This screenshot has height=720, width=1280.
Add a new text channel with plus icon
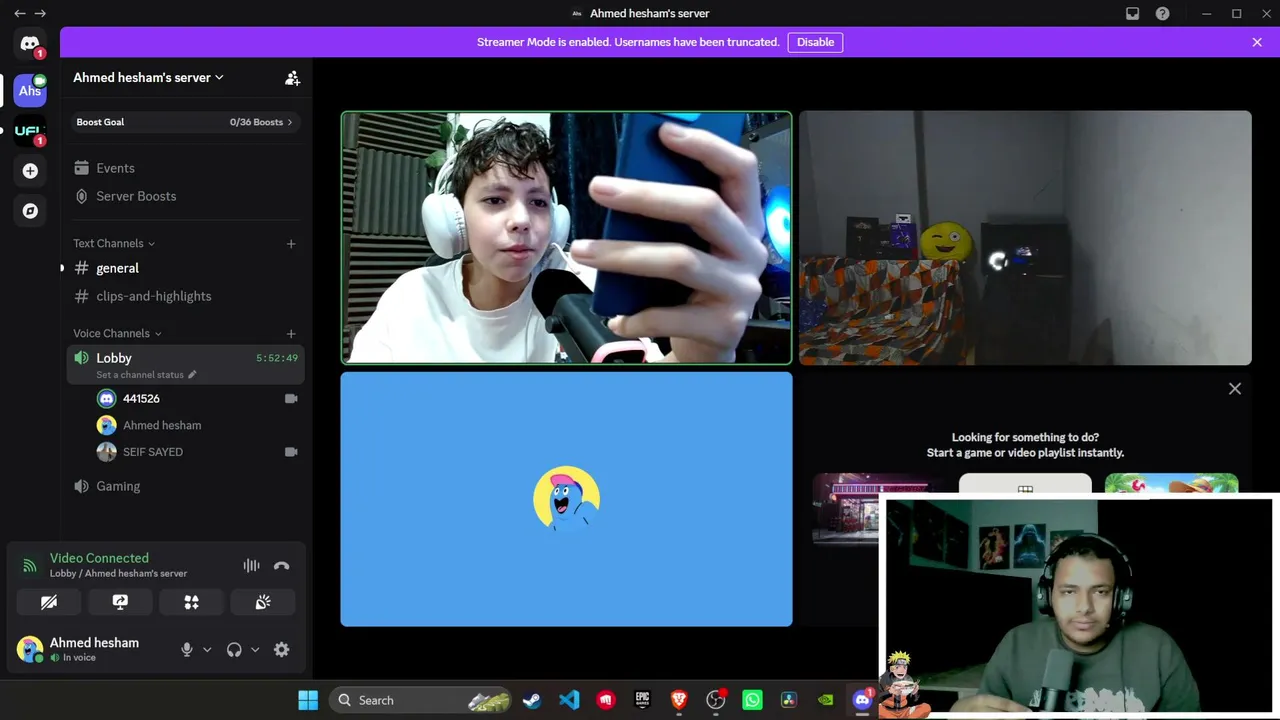coord(291,244)
